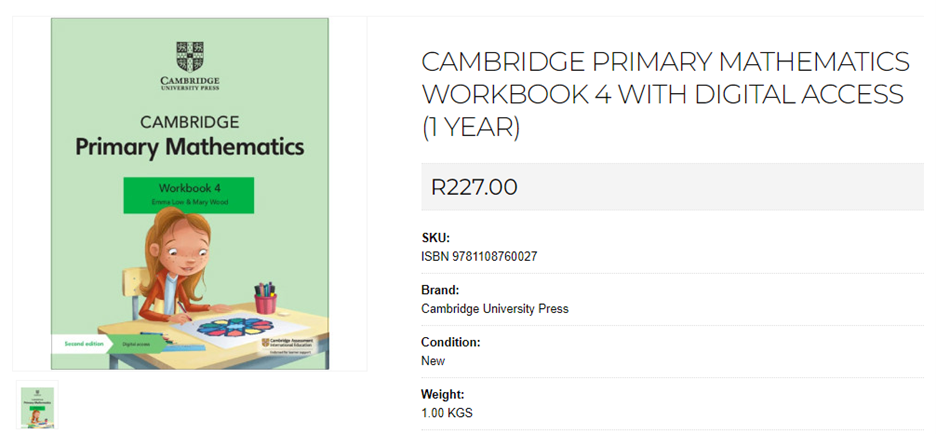
Task: Click the ISBN 9781108760027 value
Action: click(479, 257)
